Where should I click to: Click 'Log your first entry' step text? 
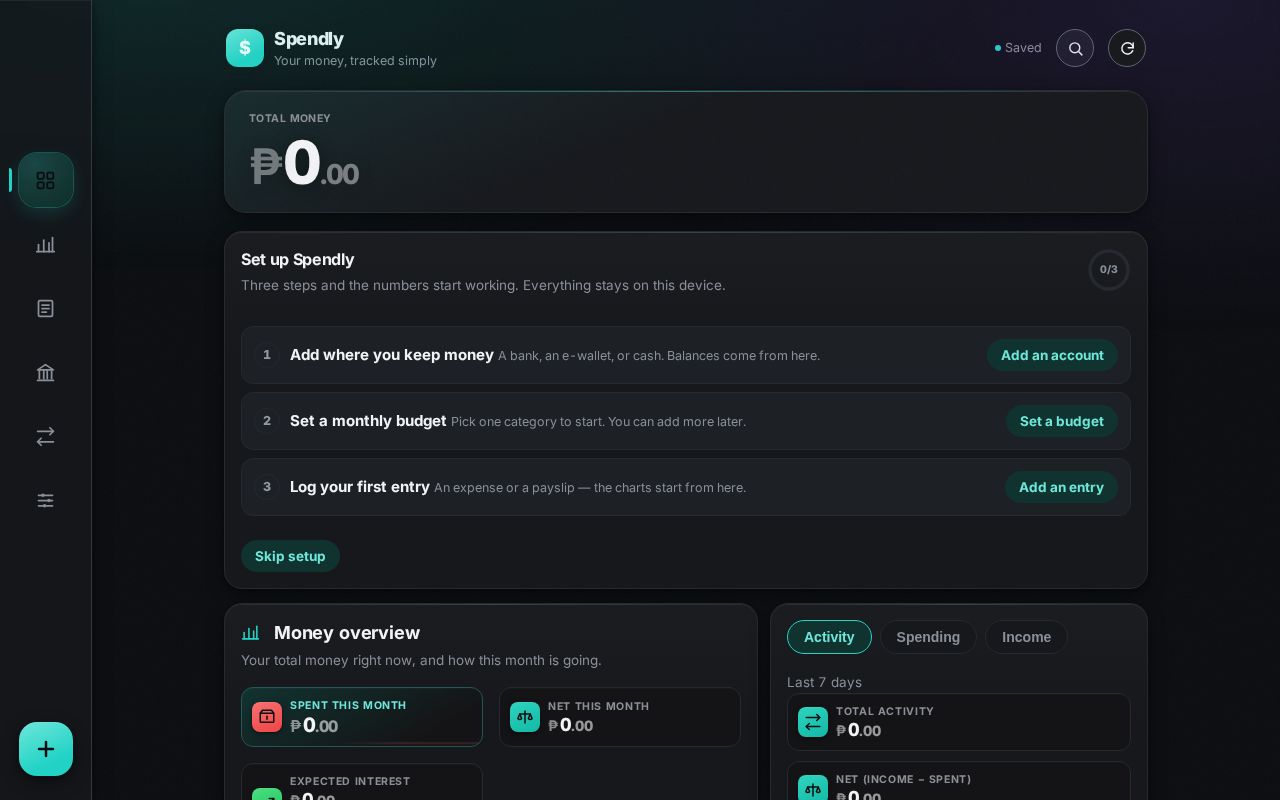(x=360, y=487)
